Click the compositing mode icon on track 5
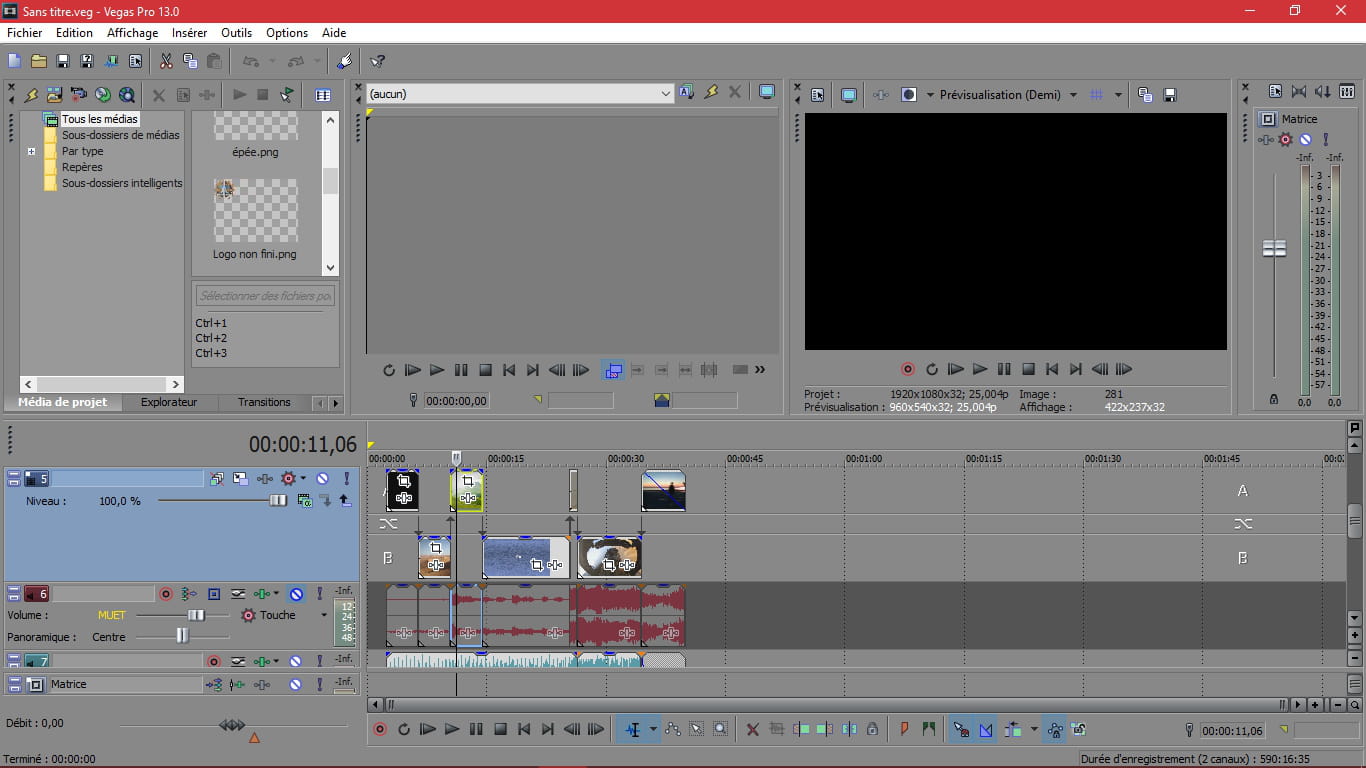The image size is (1366, 768). click(x=305, y=500)
